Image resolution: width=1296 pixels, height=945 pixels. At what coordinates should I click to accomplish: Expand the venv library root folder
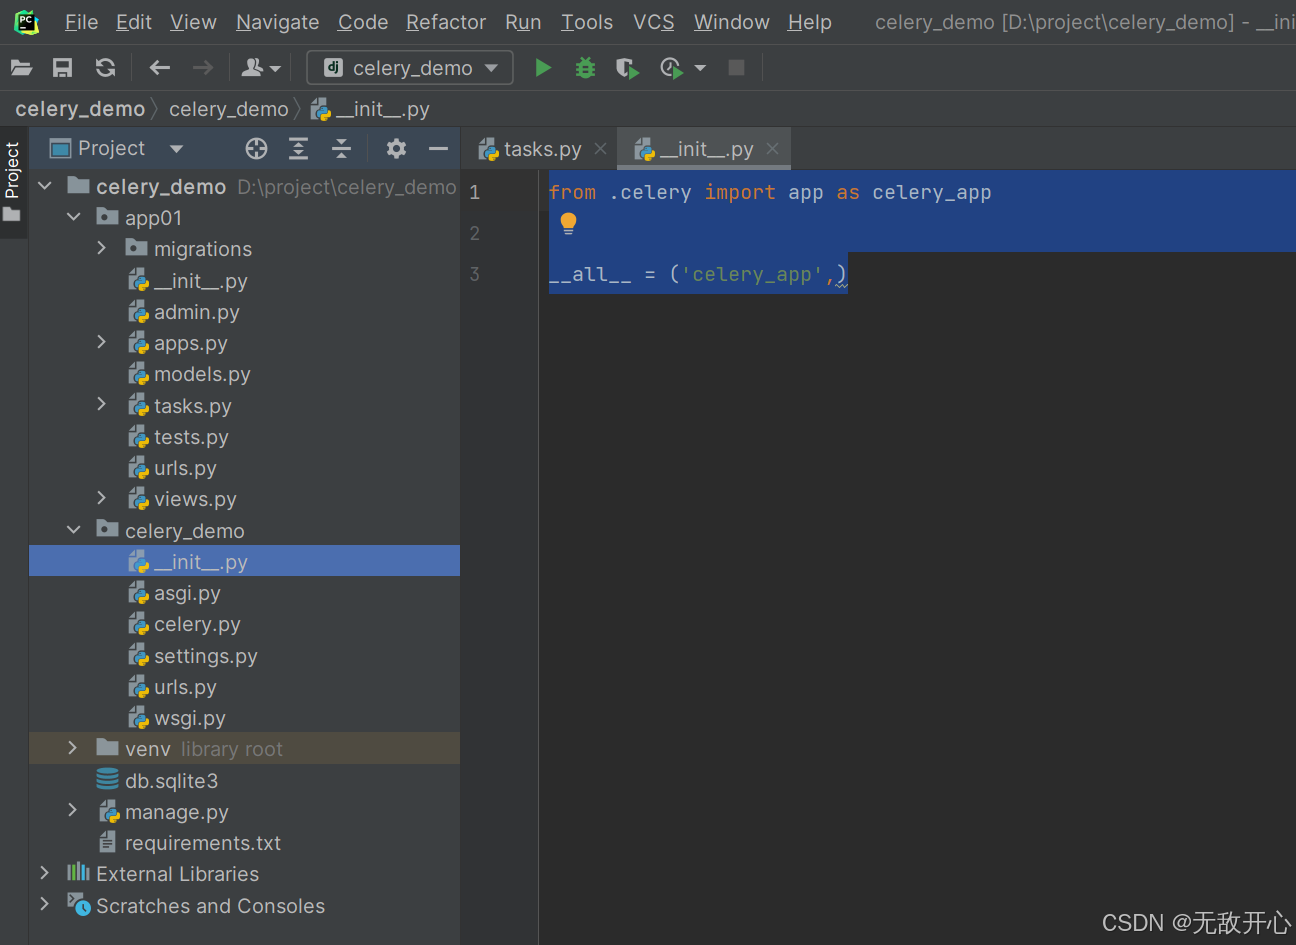(72, 748)
